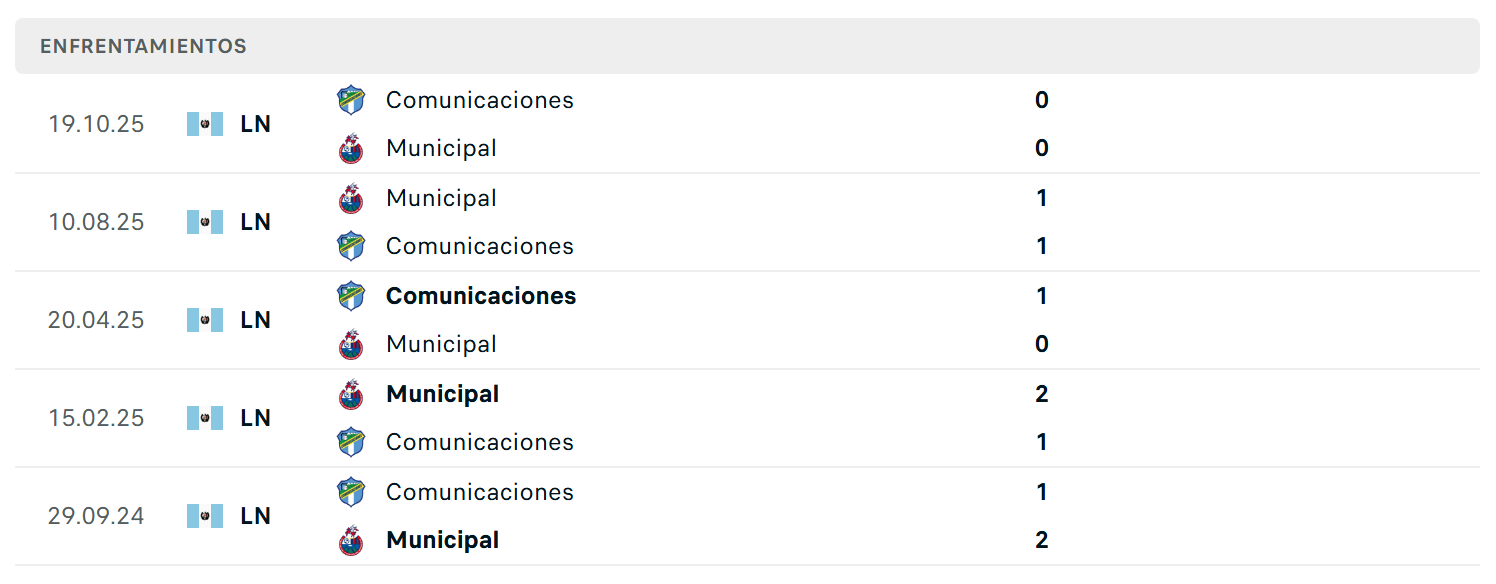Click Guatemala flag icon for 20.04.25 match
The height and width of the screenshot is (584, 1496).
point(205,320)
